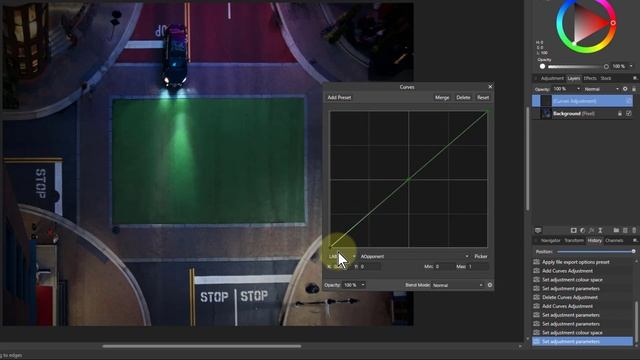
Task: Click the Delete Layer trash icon
Action: 634,230
